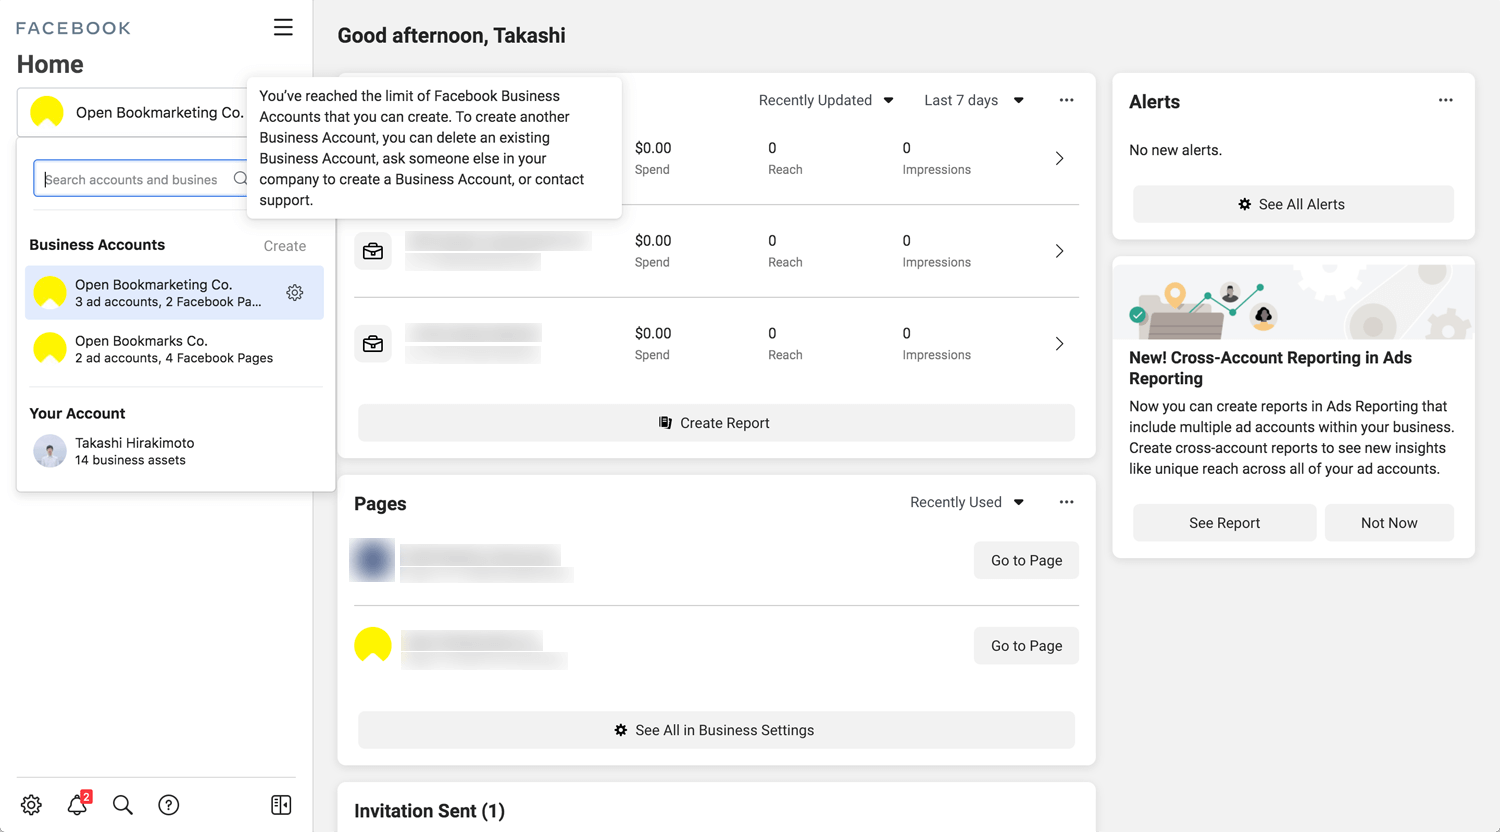Open notifications bell with 2 badge
1500x832 pixels.
click(x=78, y=804)
